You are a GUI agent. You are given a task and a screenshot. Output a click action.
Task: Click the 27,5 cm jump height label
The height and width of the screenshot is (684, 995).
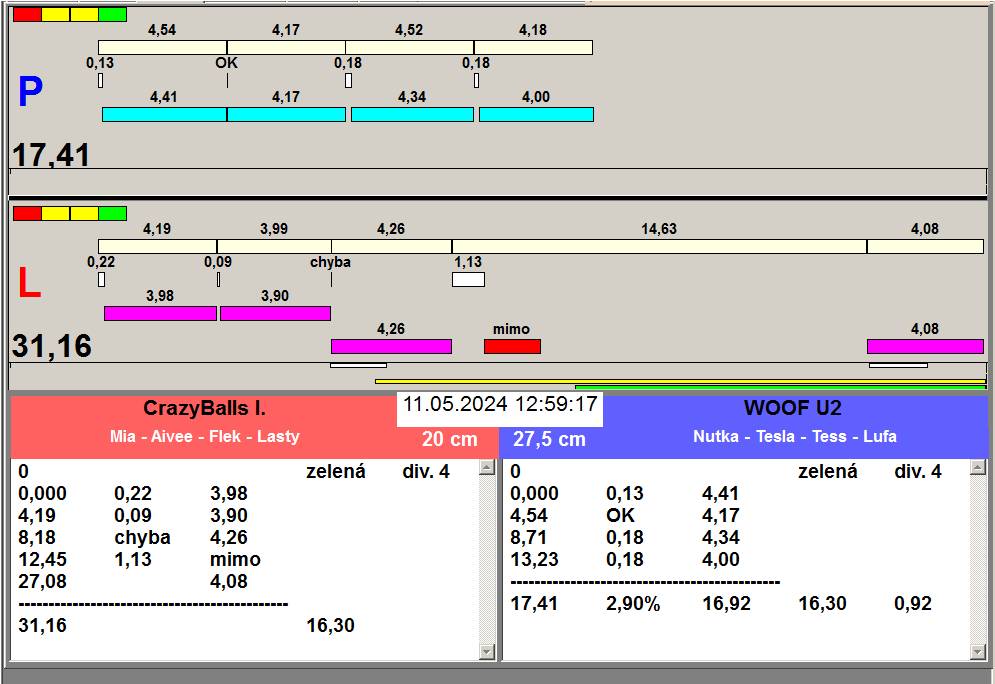pyautogui.click(x=549, y=438)
